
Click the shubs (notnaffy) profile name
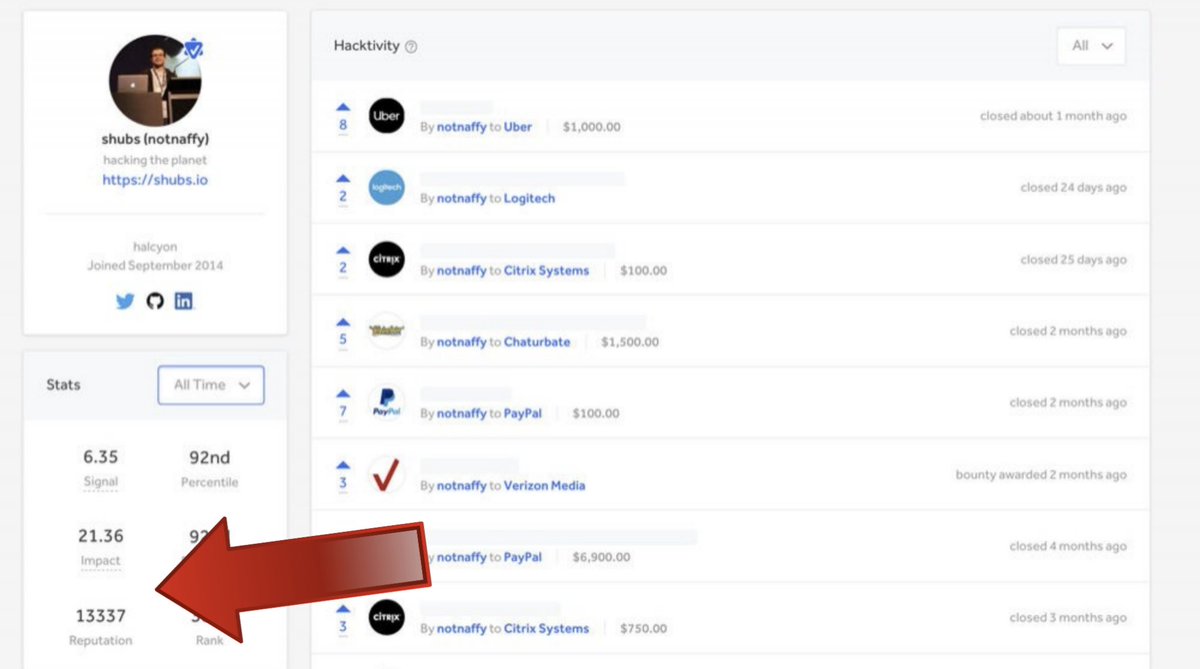[x=155, y=139]
